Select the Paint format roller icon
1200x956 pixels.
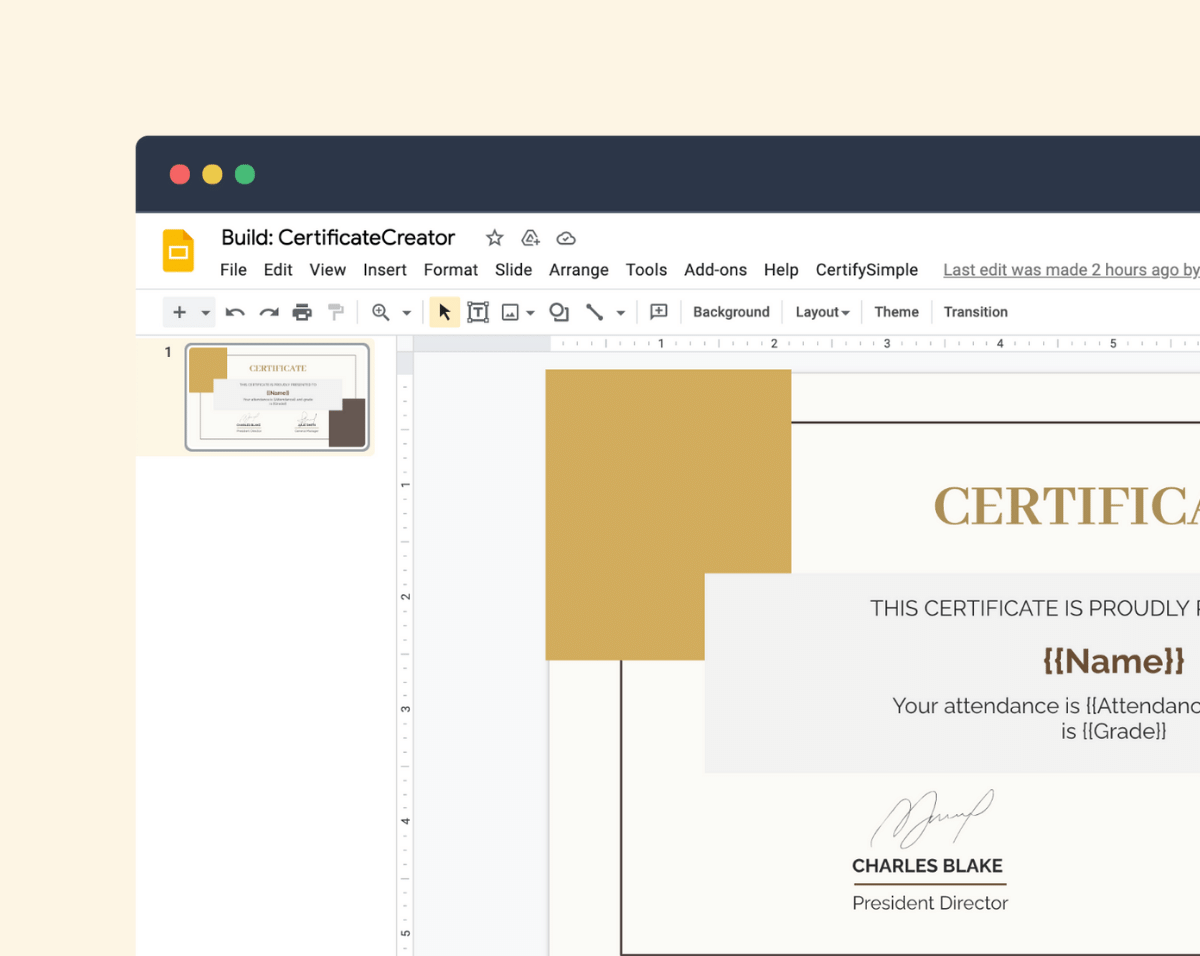pos(336,312)
